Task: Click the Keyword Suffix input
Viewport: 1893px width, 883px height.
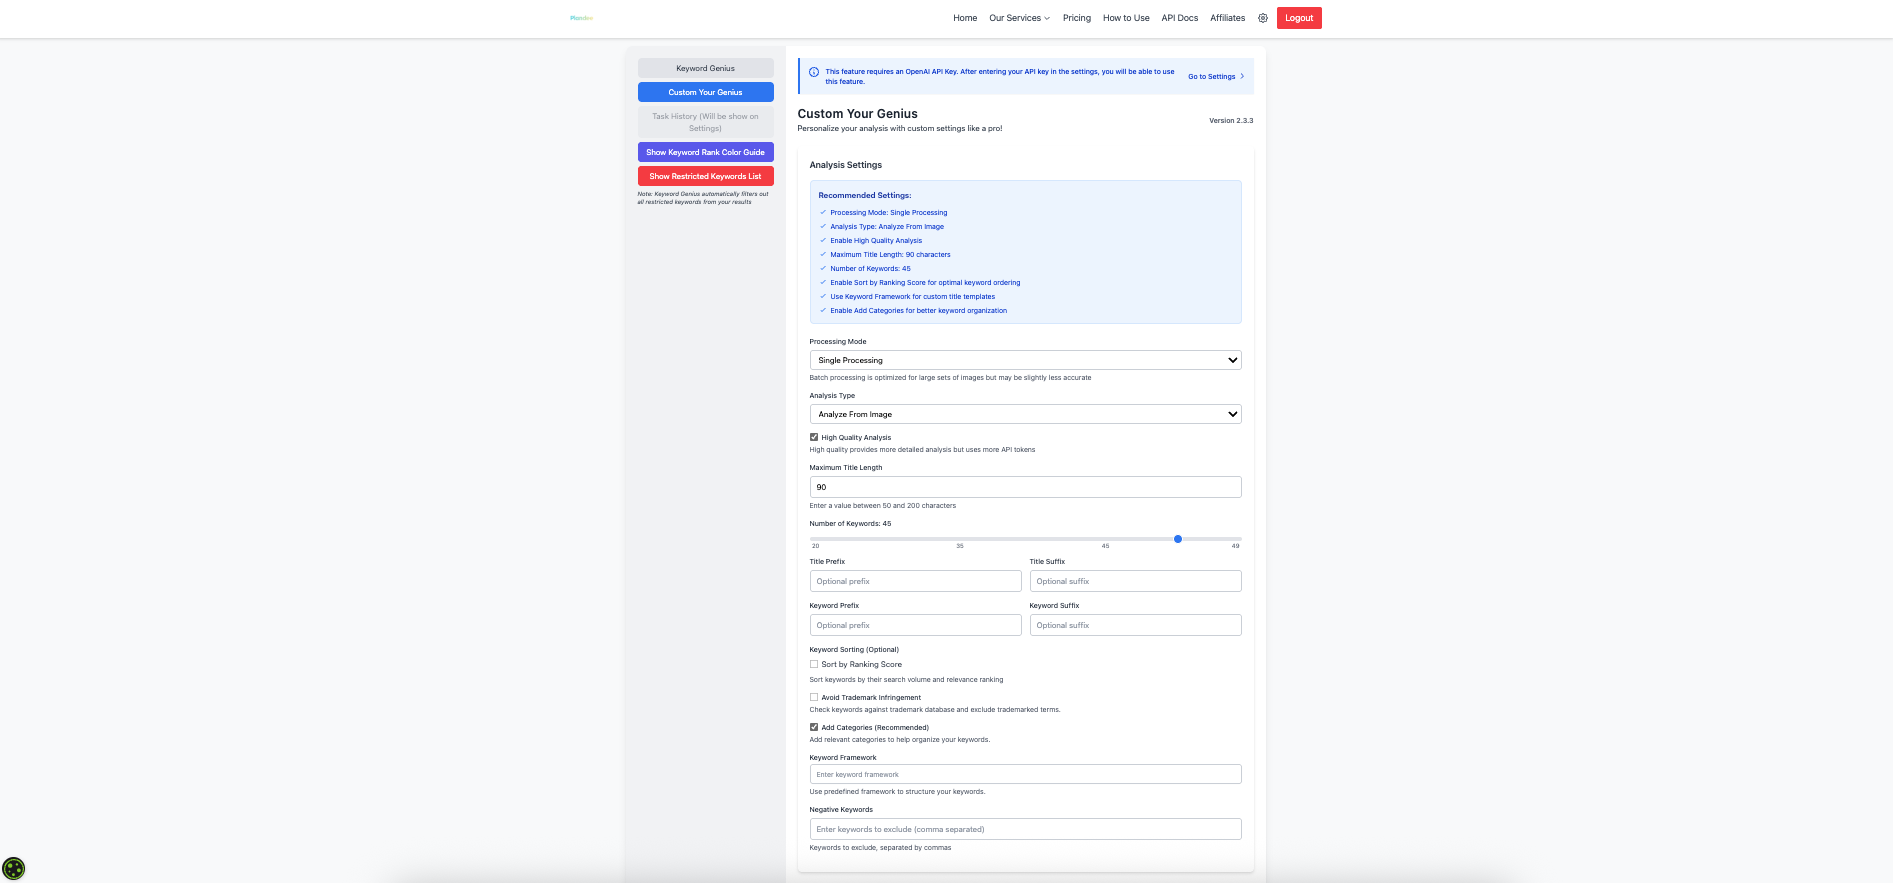Action: (1135, 625)
